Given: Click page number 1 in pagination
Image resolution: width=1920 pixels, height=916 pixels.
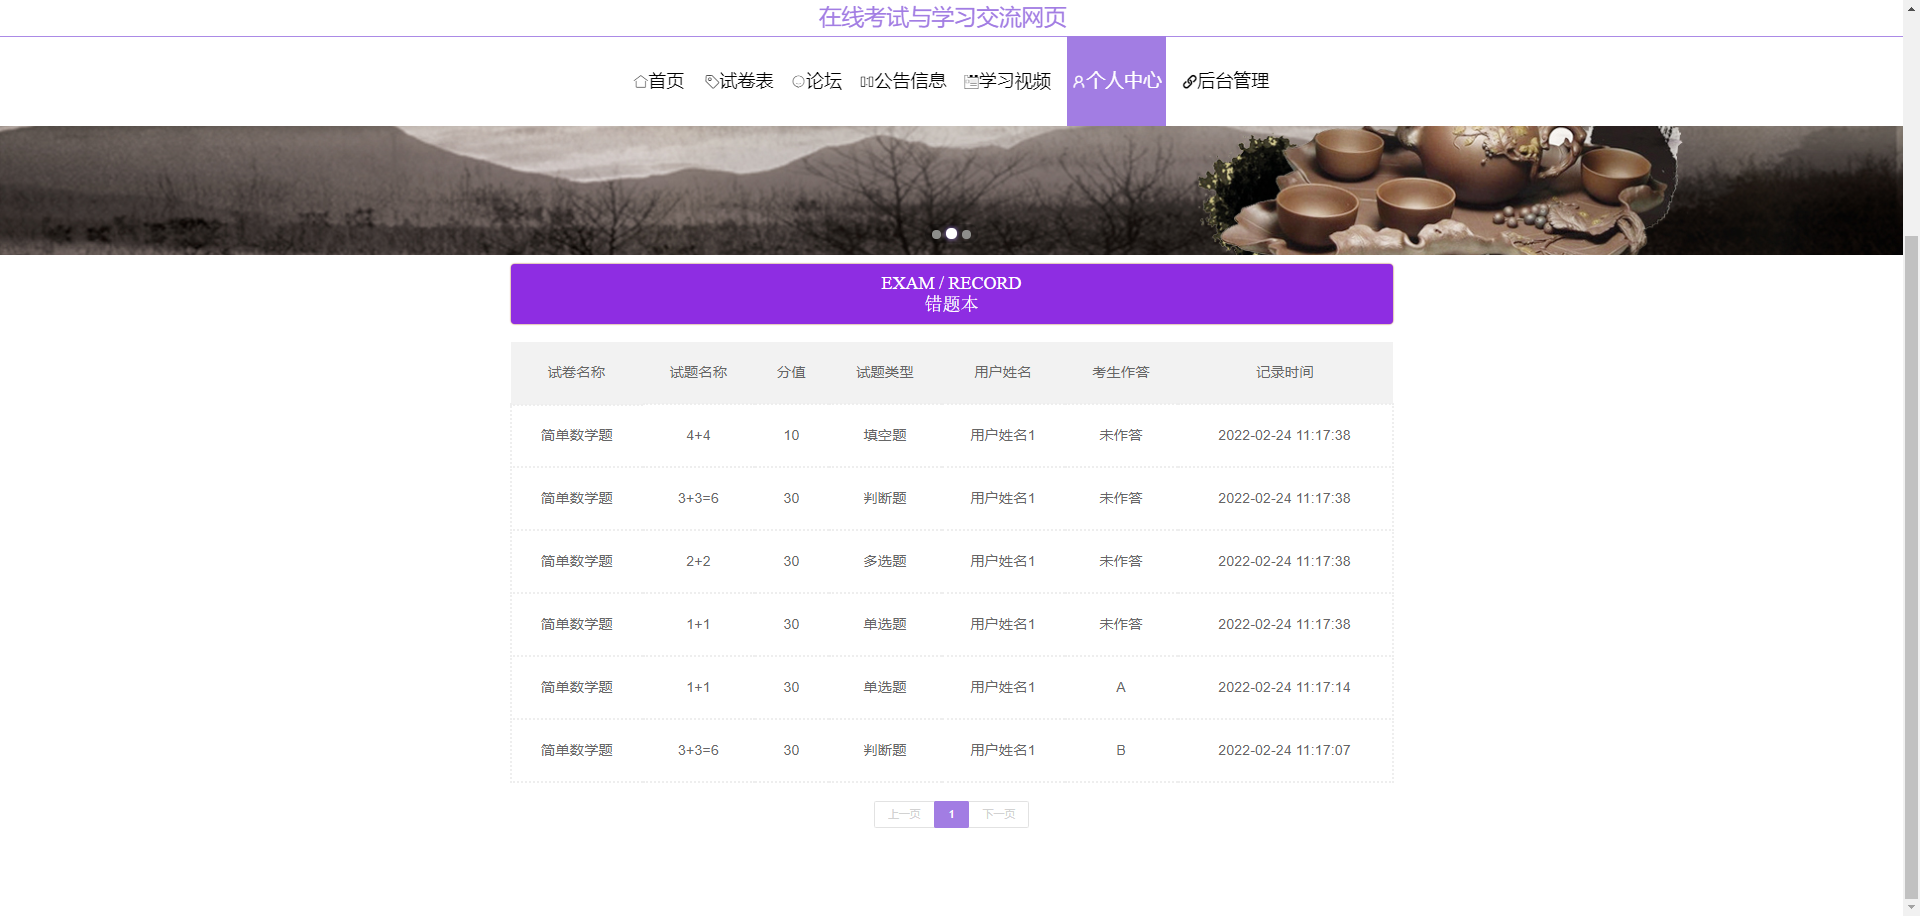Looking at the screenshot, I should point(951,814).
